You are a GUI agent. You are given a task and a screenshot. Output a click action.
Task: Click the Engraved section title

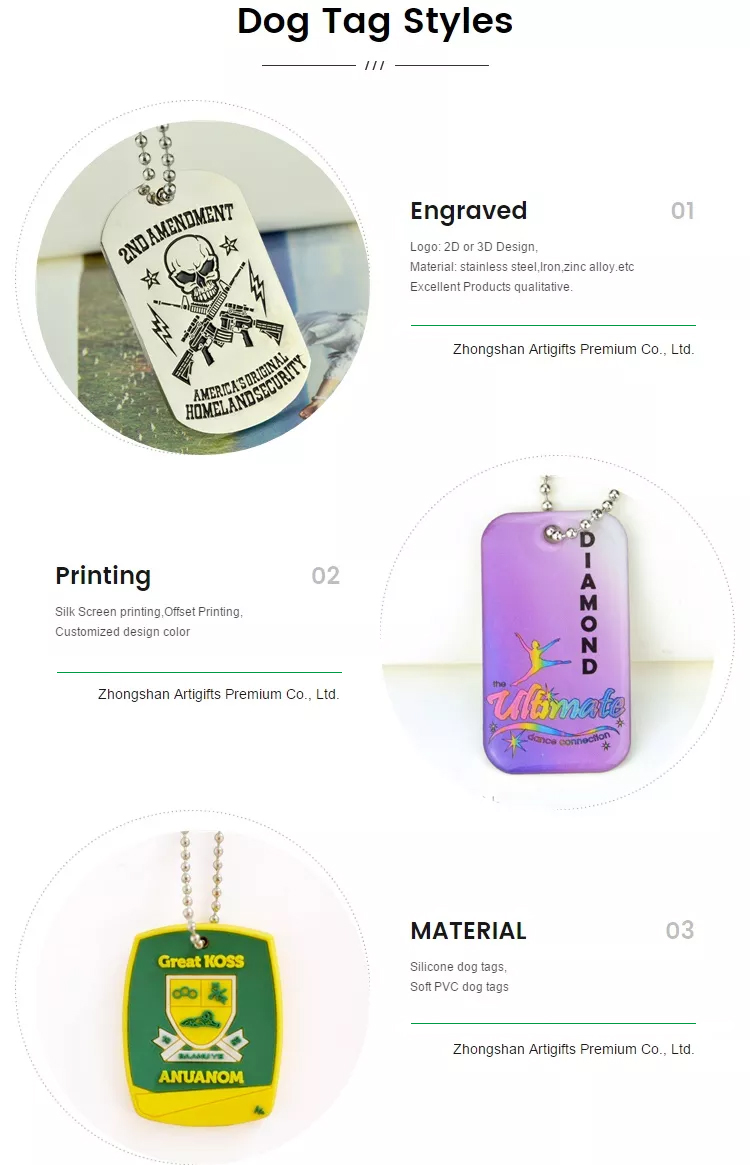point(468,211)
